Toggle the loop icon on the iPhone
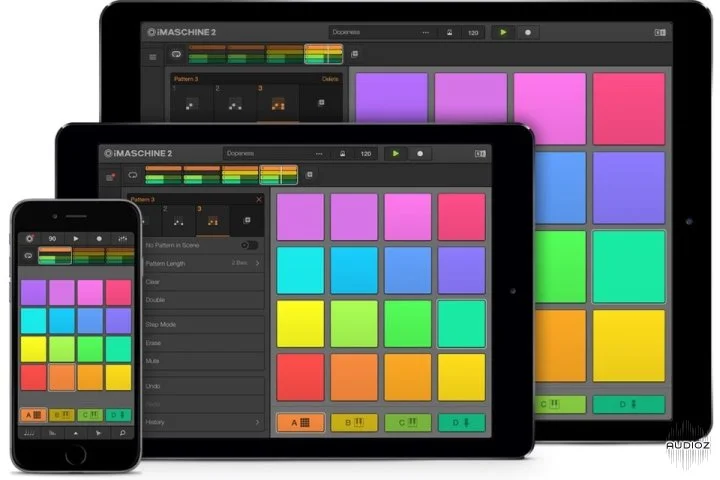The image size is (720, 480). (x=28, y=255)
